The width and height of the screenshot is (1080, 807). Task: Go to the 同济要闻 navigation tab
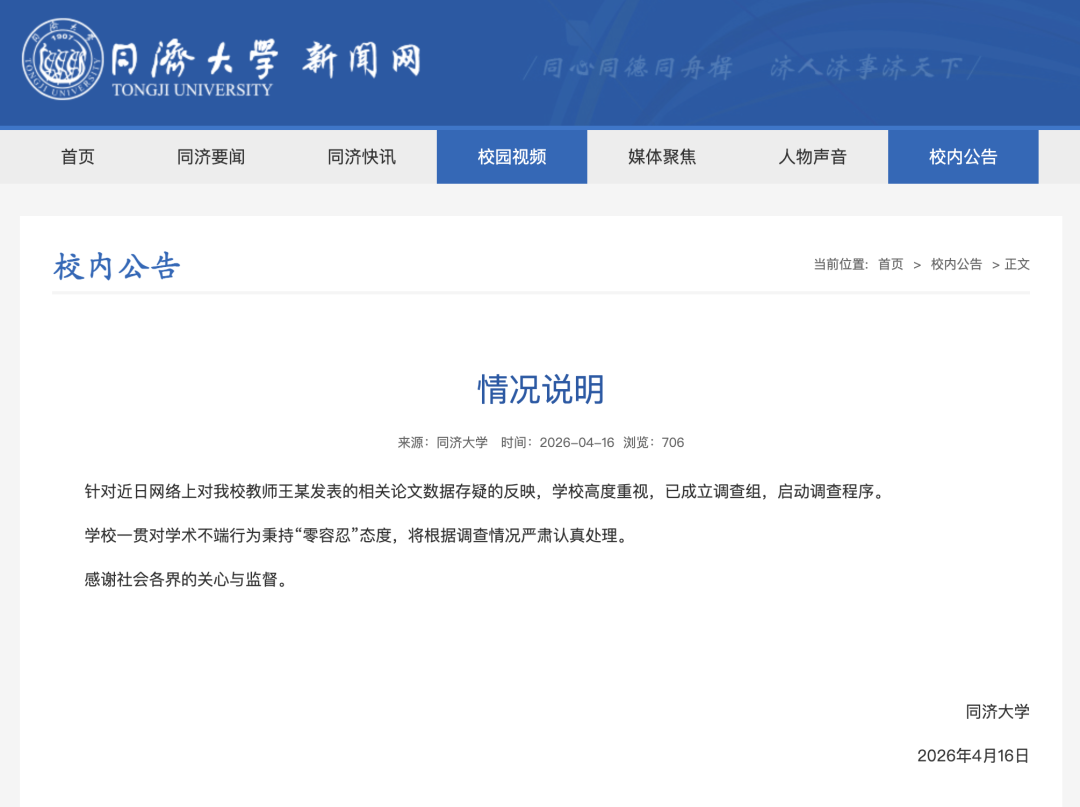click(x=211, y=157)
